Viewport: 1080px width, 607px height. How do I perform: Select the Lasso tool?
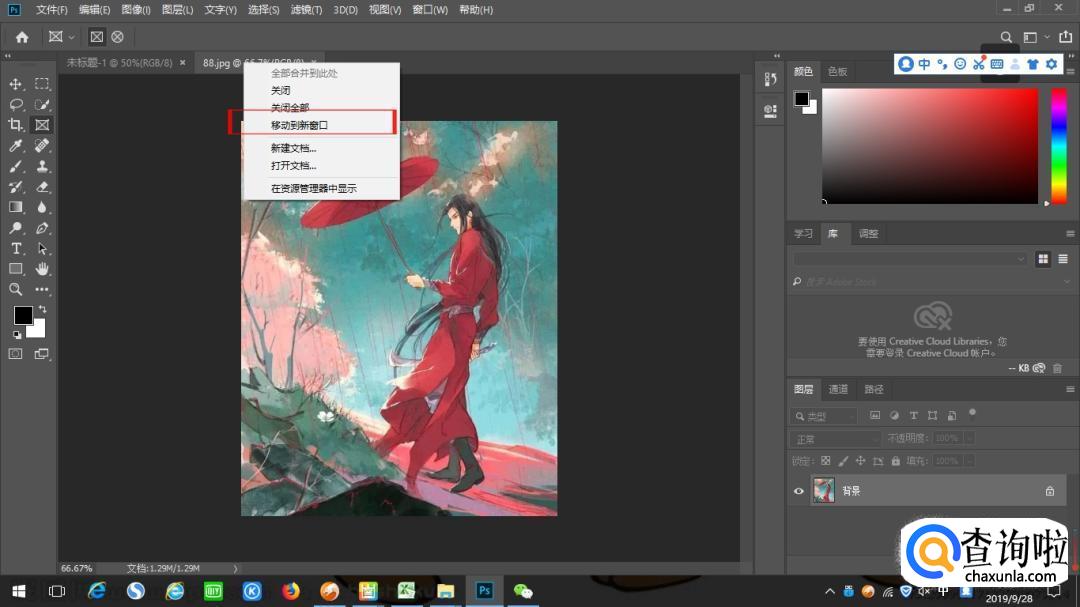tap(15, 105)
